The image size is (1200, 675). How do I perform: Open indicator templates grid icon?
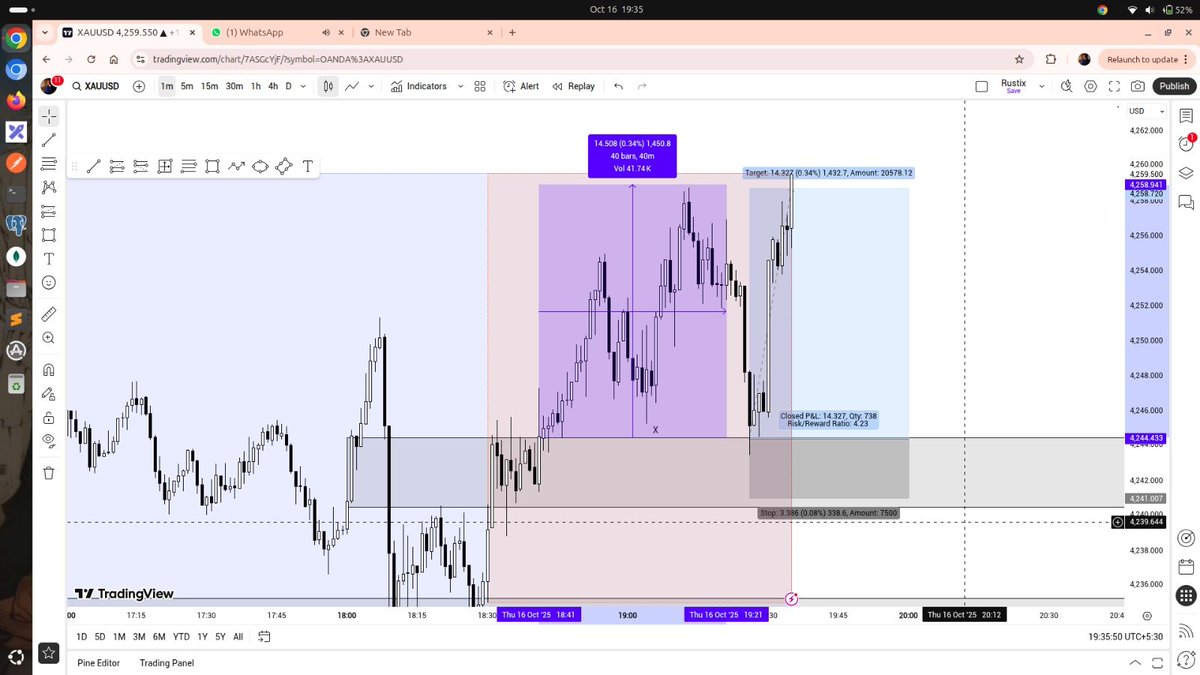click(x=480, y=86)
